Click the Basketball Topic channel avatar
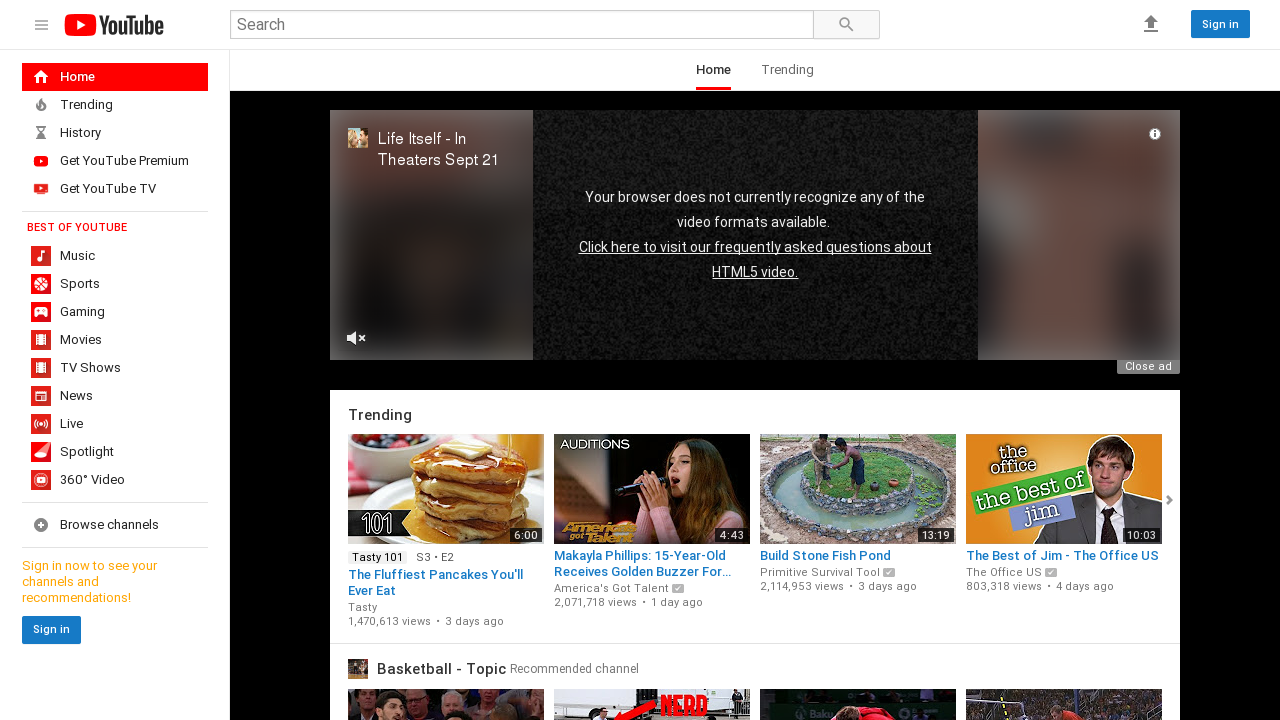Image resolution: width=1280 pixels, height=720 pixels. pos(358,669)
